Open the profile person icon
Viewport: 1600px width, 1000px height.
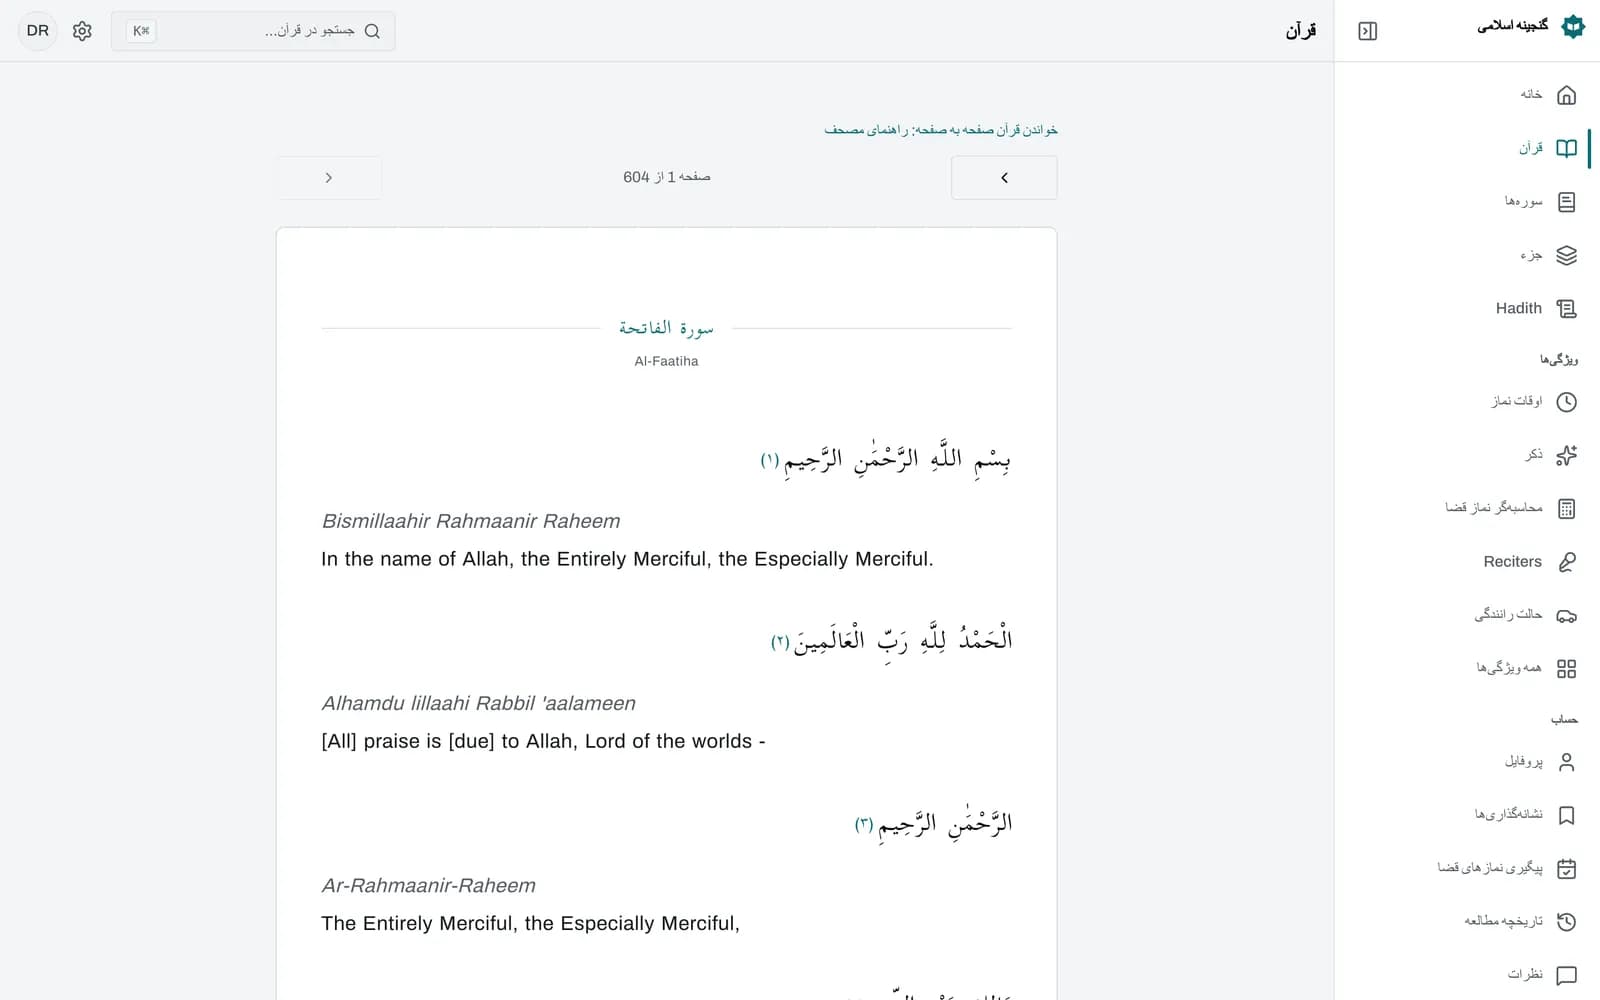click(1566, 762)
